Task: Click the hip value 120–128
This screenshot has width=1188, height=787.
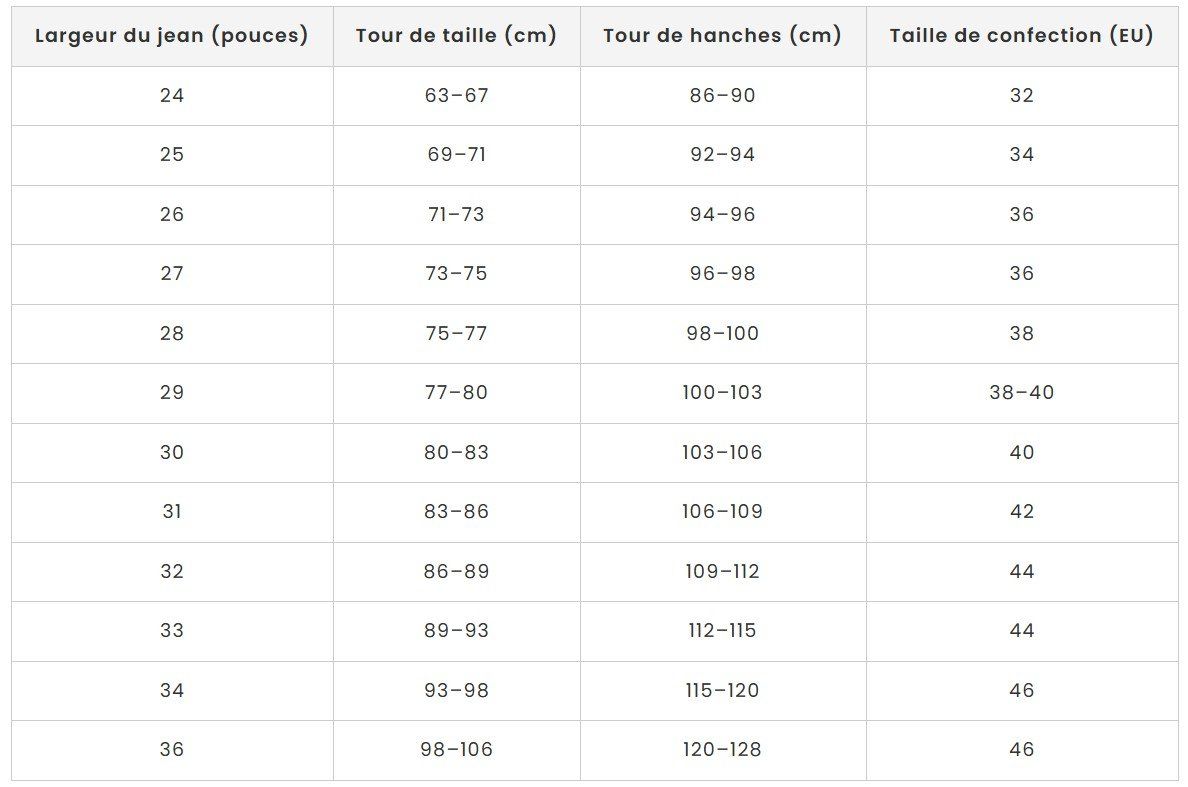Action: [x=723, y=750]
